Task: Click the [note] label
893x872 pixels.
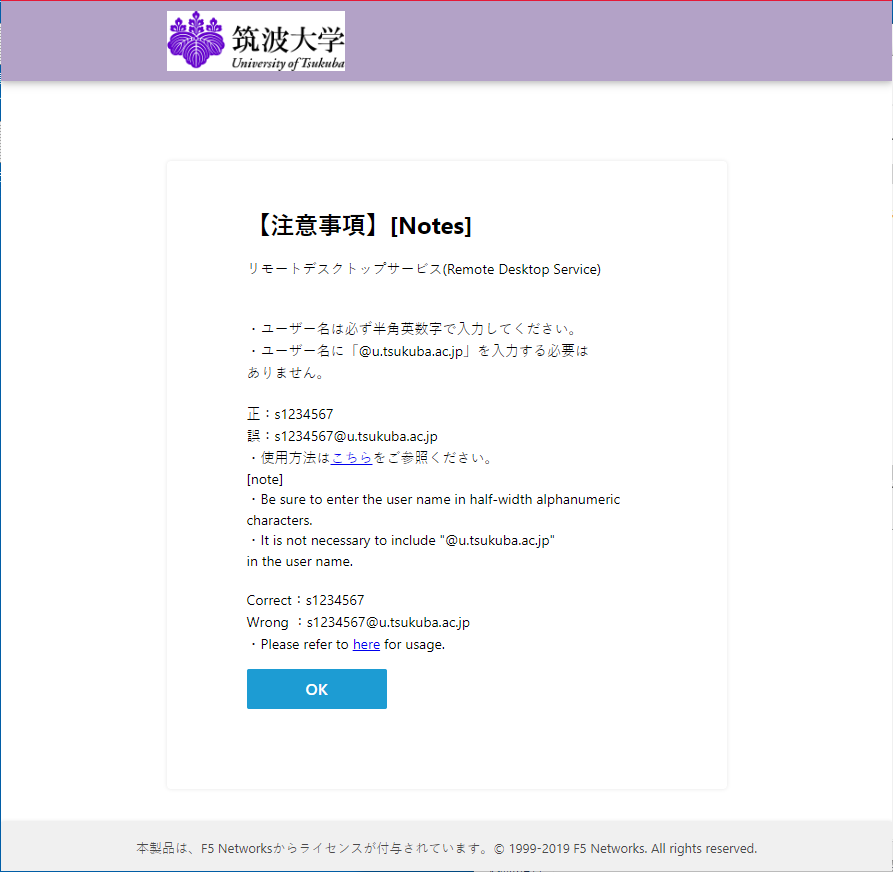Action: (265, 480)
